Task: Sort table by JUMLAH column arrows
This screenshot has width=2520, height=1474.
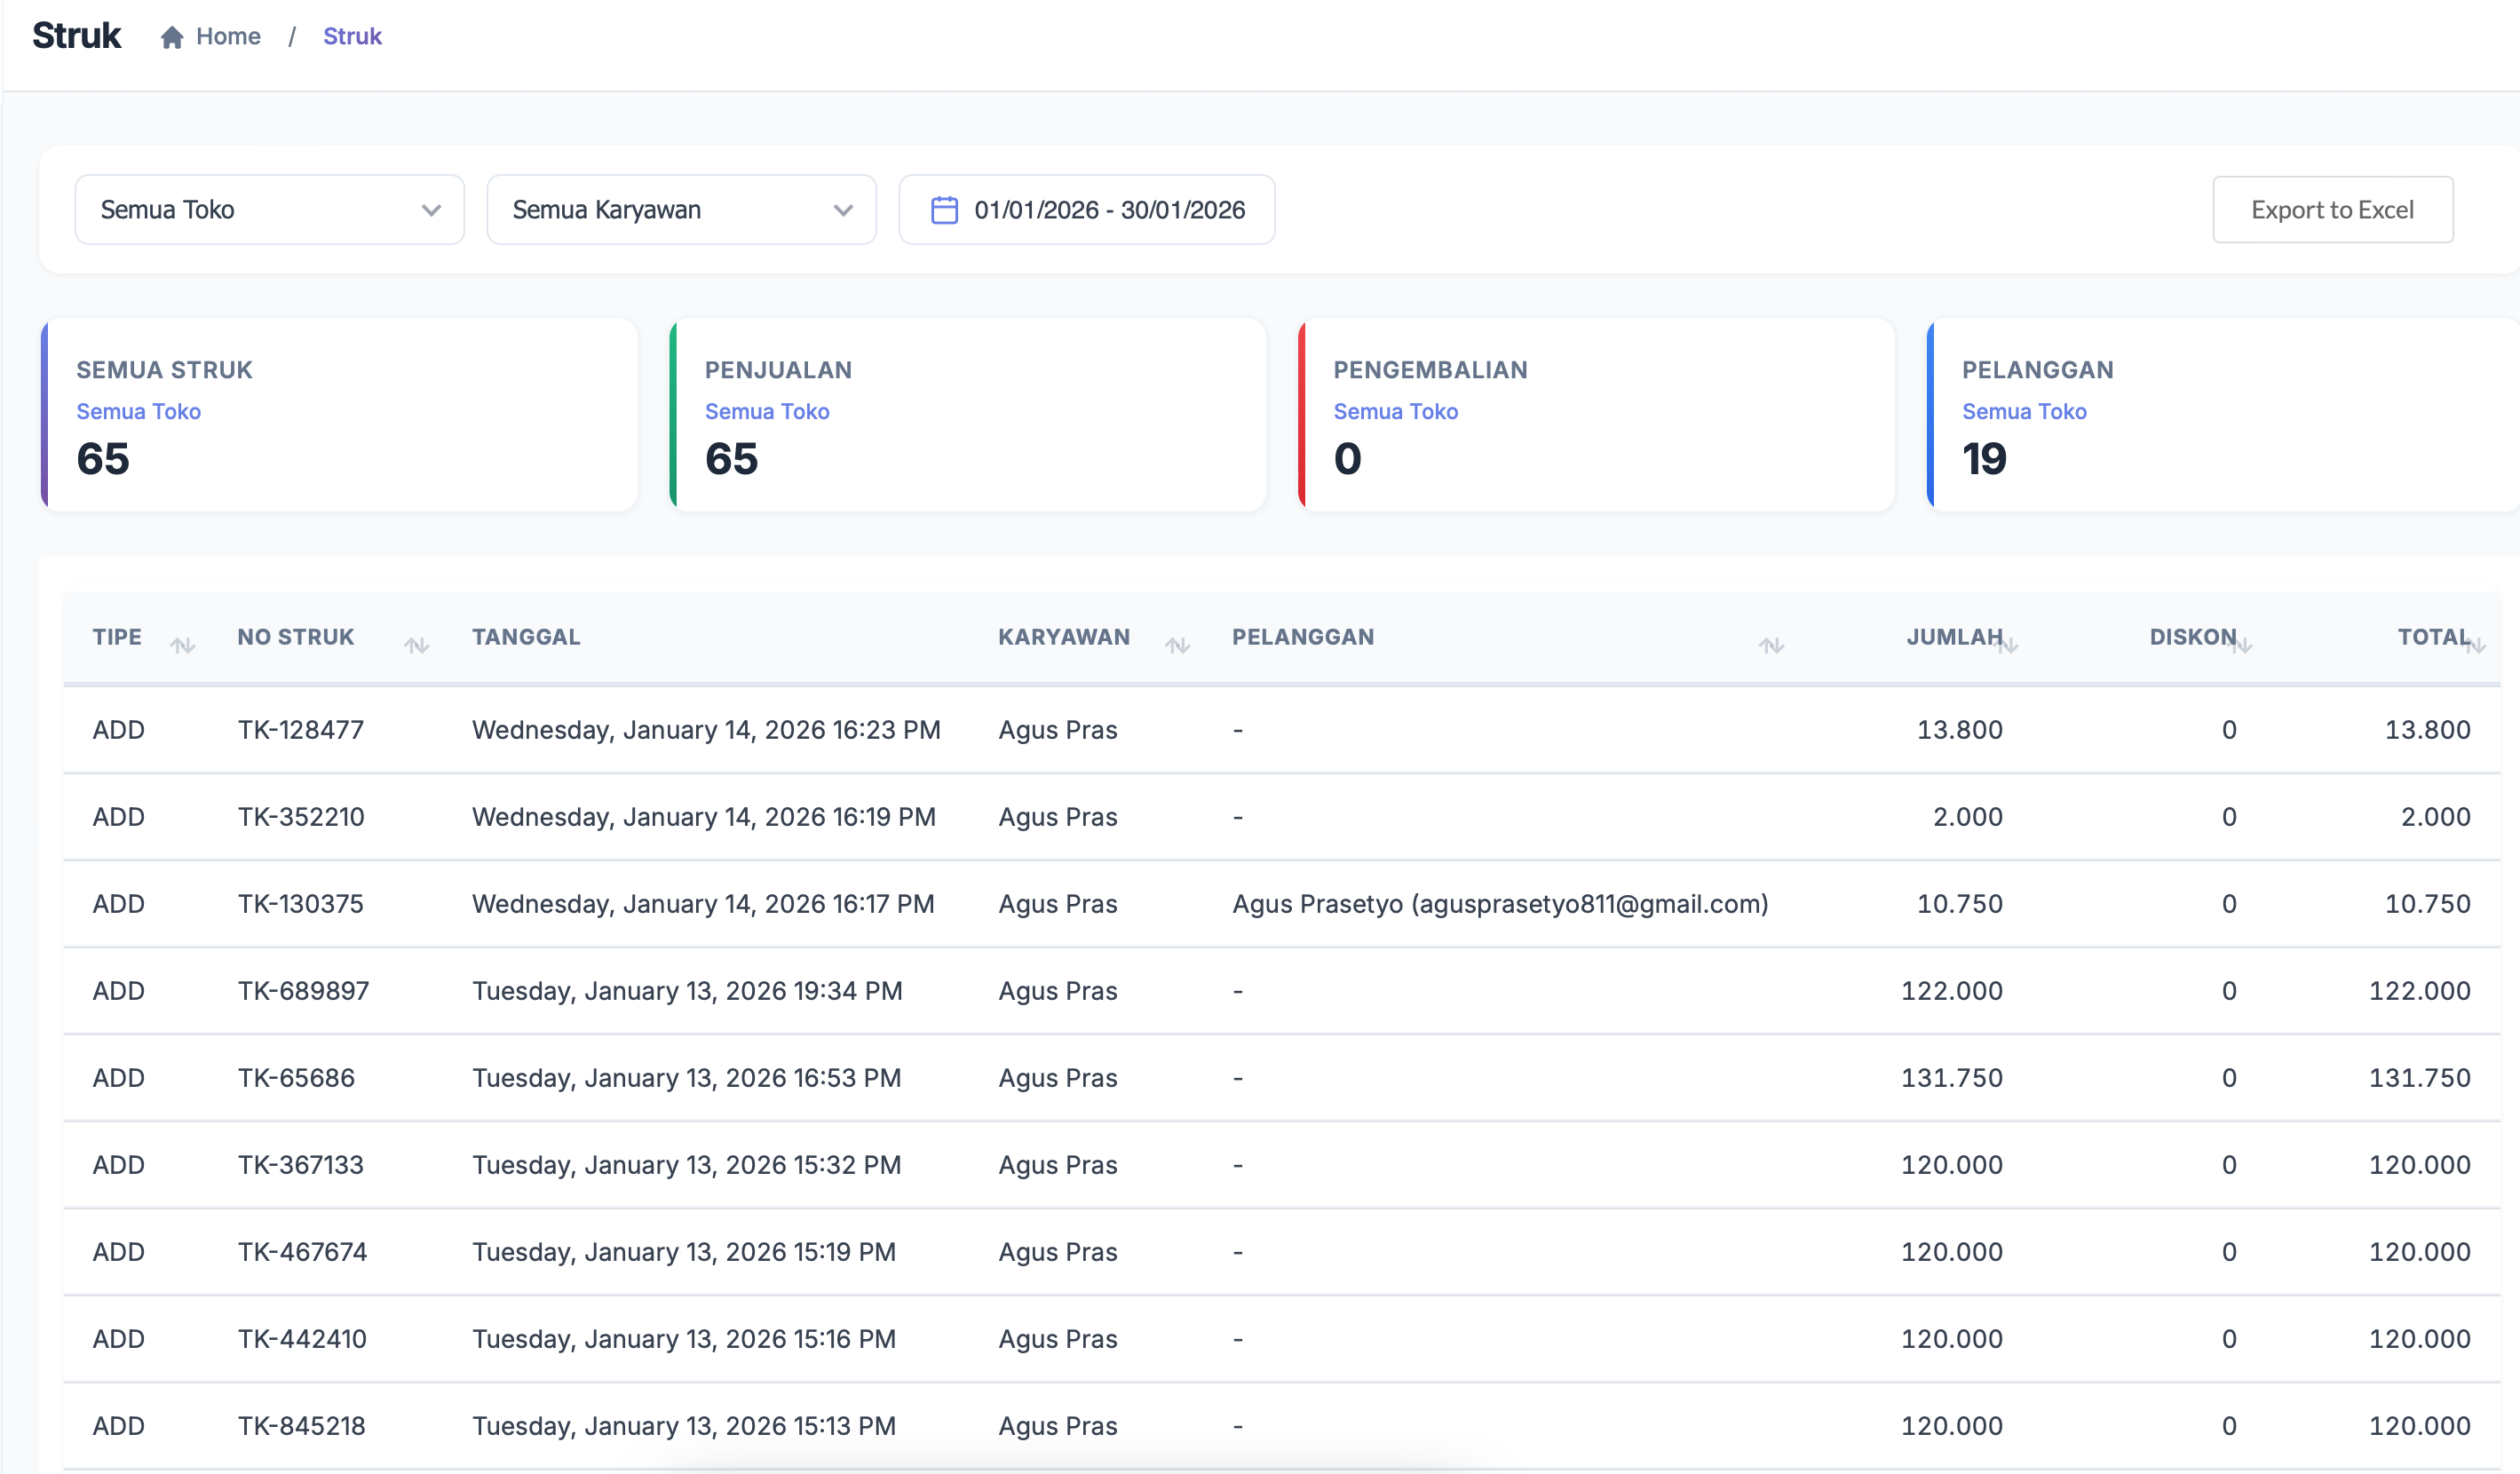Action: tap(2007, 646)
